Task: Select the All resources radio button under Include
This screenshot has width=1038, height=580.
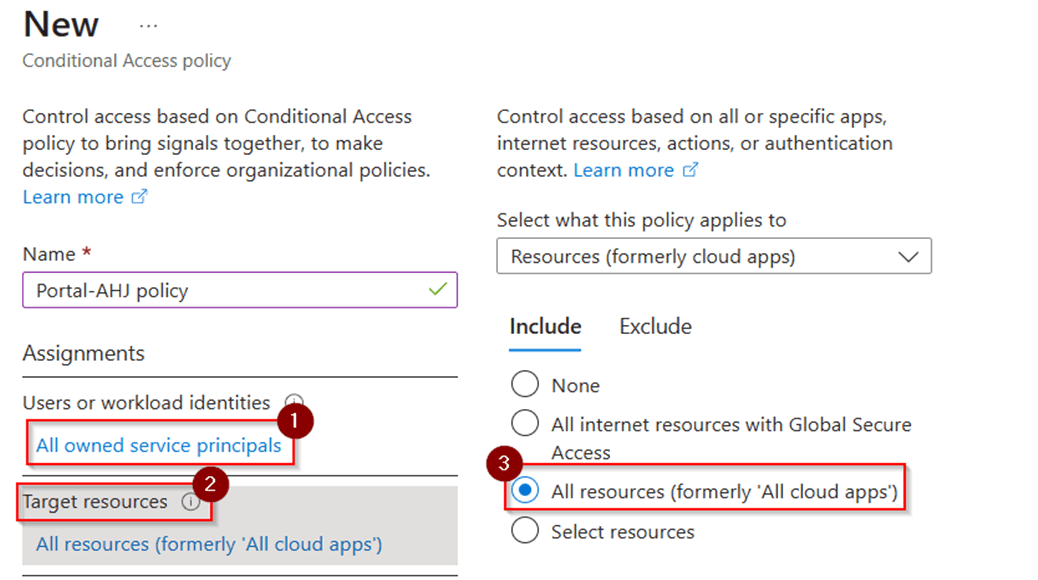Action: click(525, 489)
